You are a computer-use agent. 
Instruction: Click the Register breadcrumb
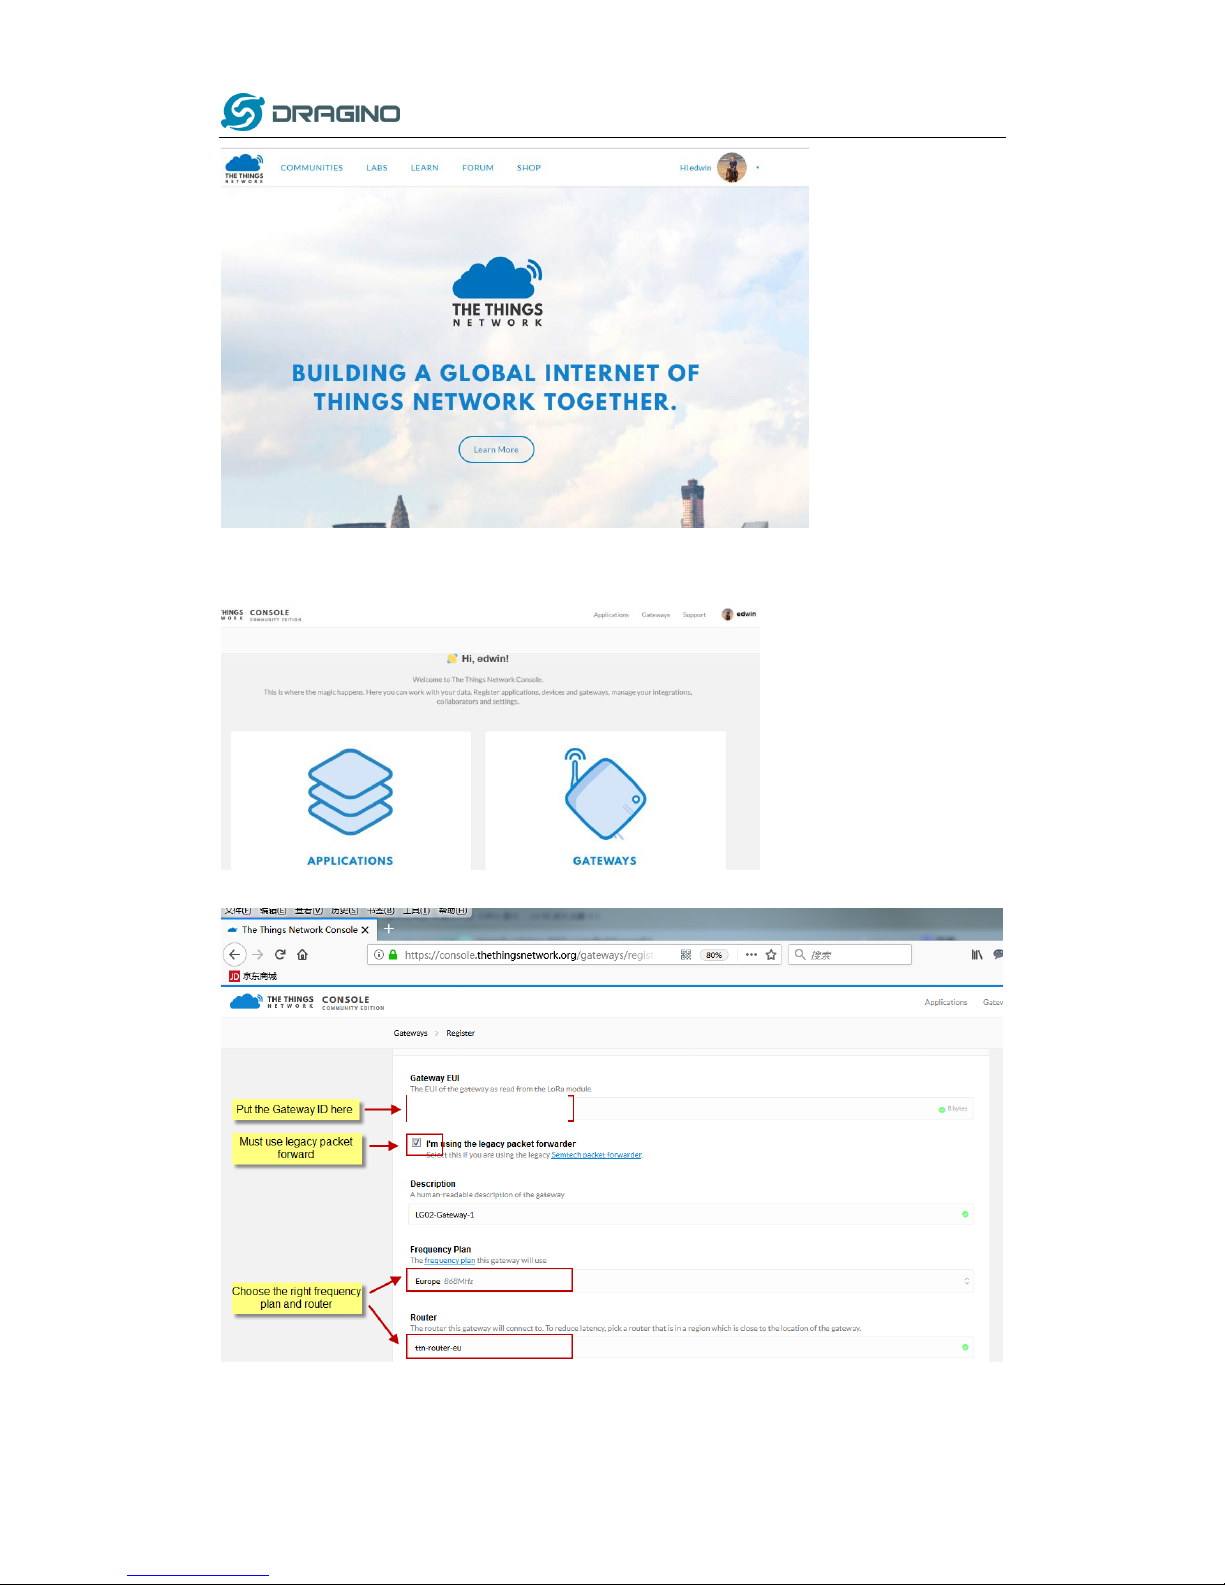460,1033
